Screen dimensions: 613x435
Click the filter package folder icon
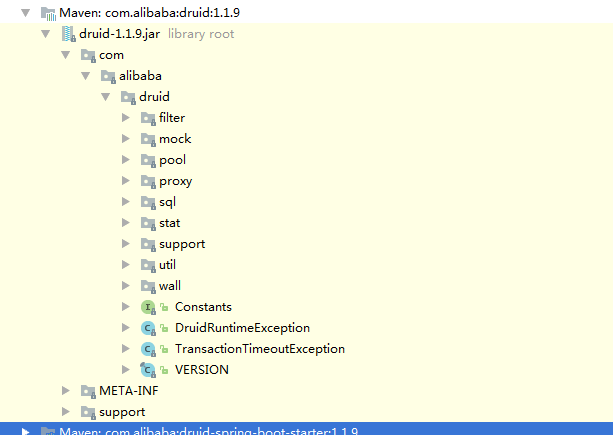148,118
